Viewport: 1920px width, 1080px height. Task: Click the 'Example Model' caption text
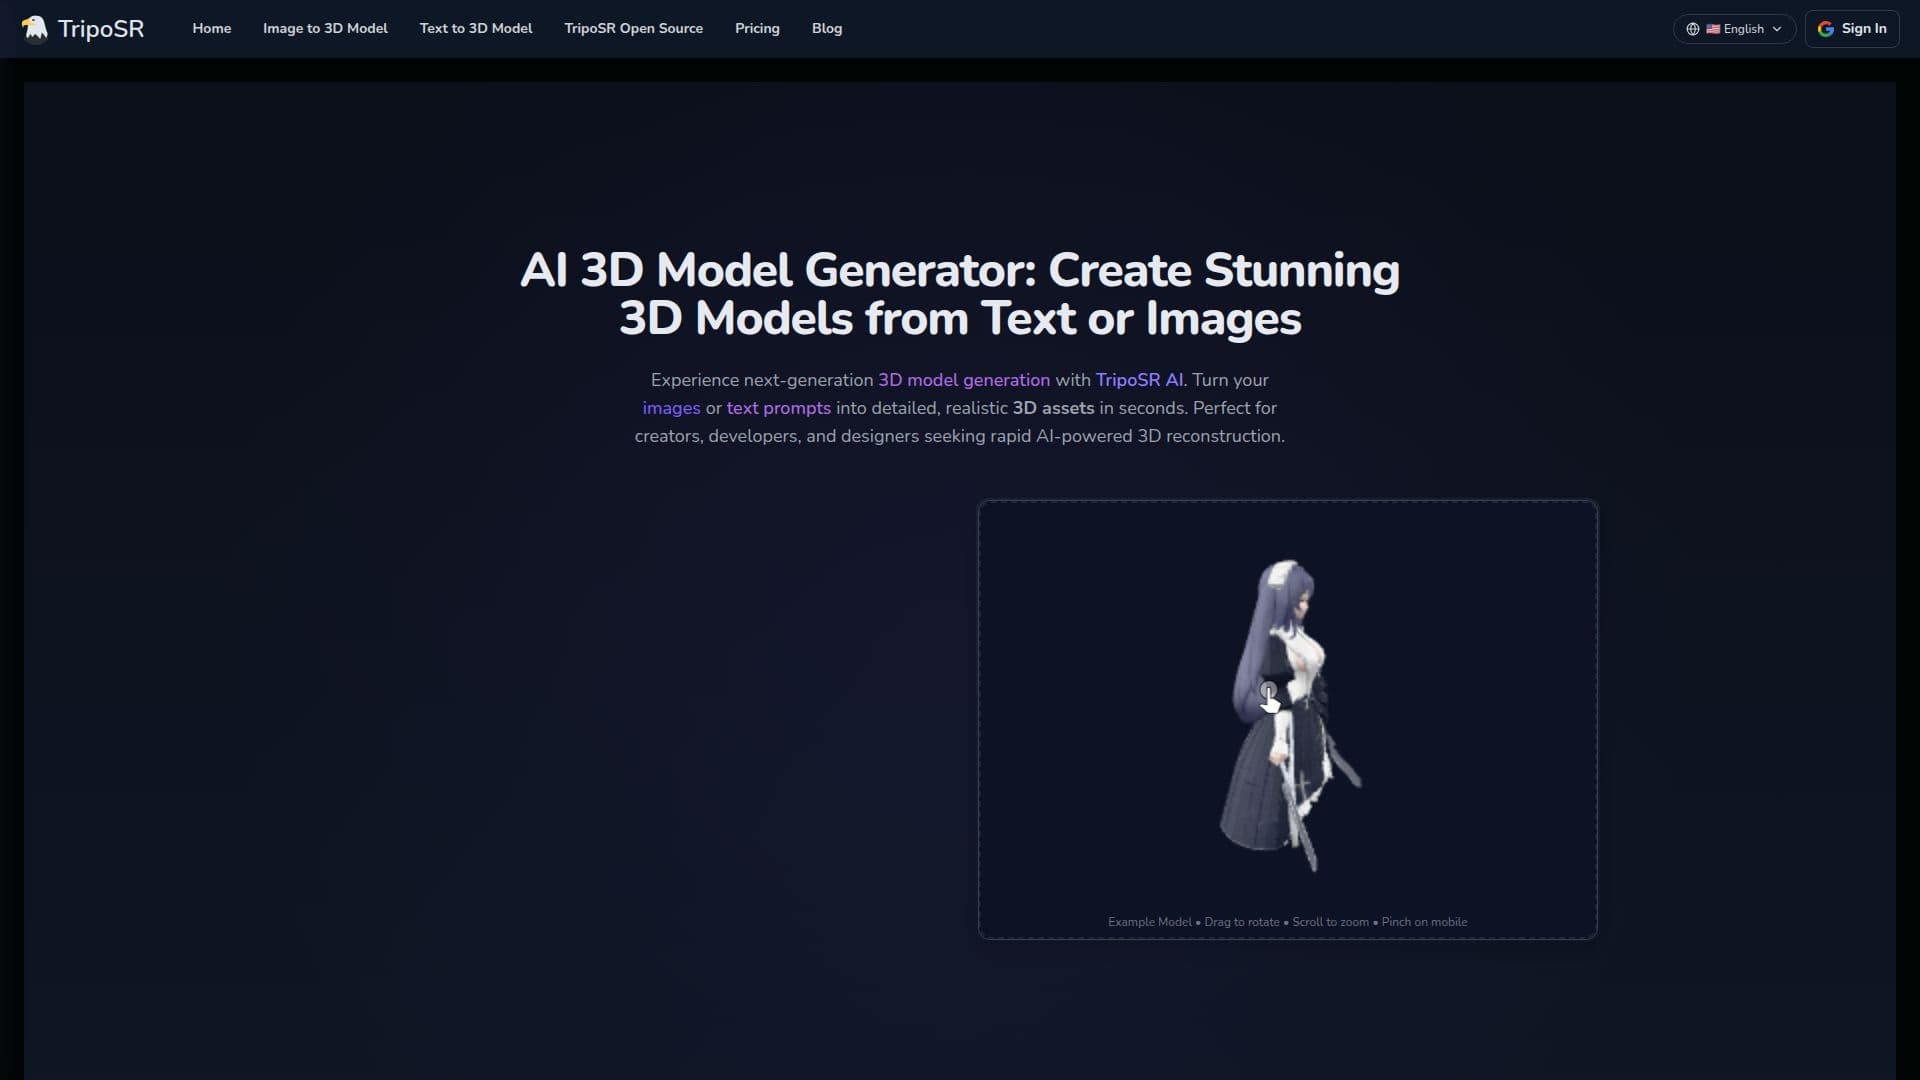(1150, 922)
